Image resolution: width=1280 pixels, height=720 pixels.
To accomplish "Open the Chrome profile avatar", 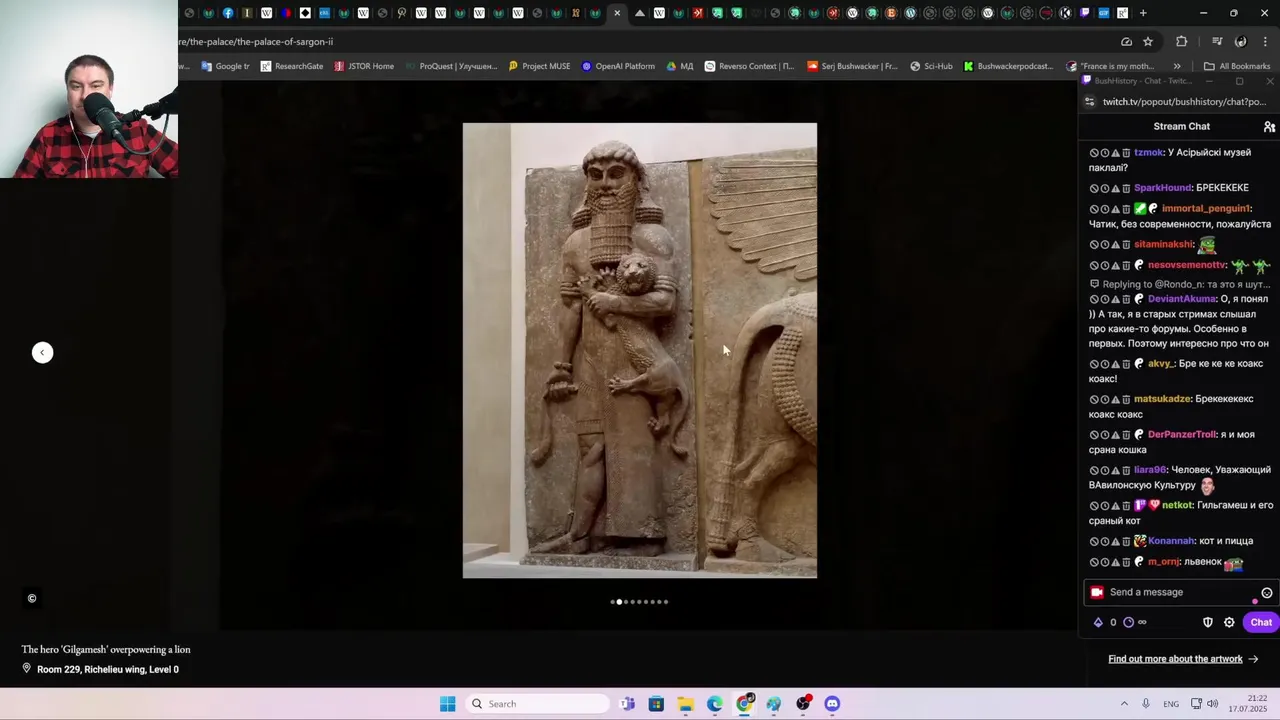I will (1241, 42).
